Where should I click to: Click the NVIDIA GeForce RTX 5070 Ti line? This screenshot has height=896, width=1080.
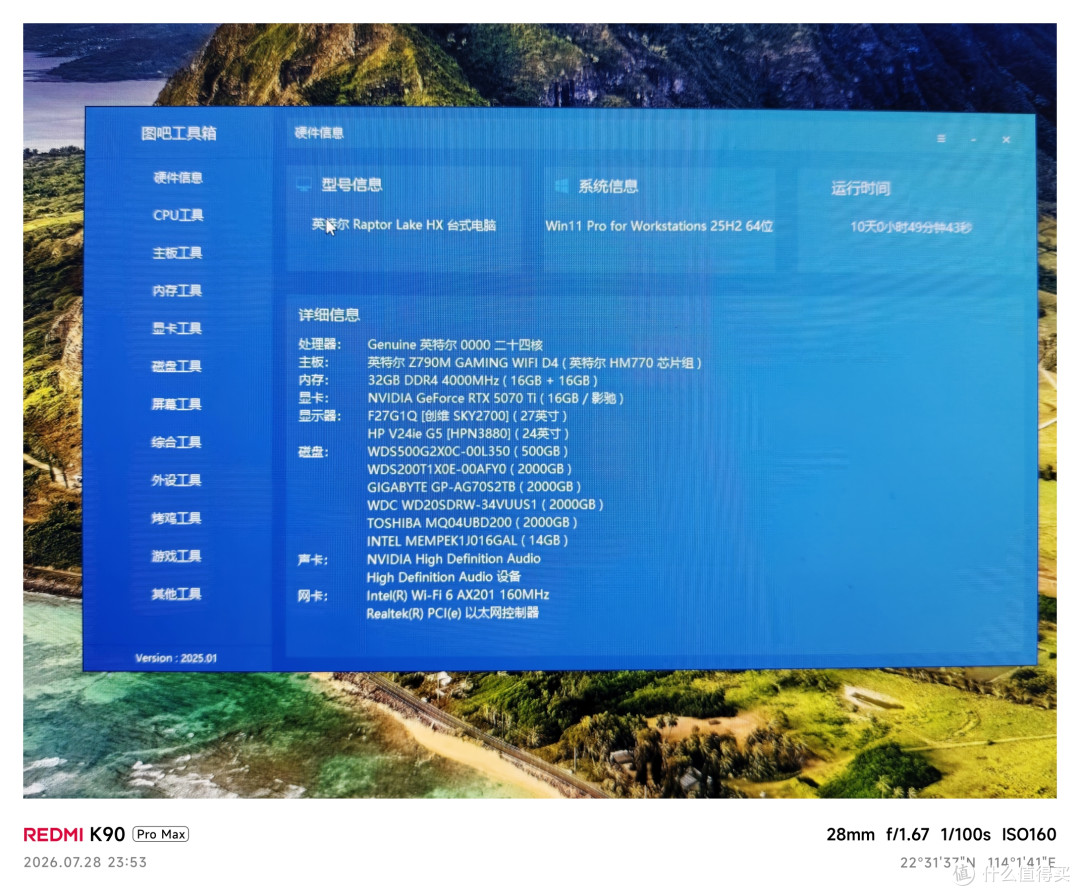[495, 398]
